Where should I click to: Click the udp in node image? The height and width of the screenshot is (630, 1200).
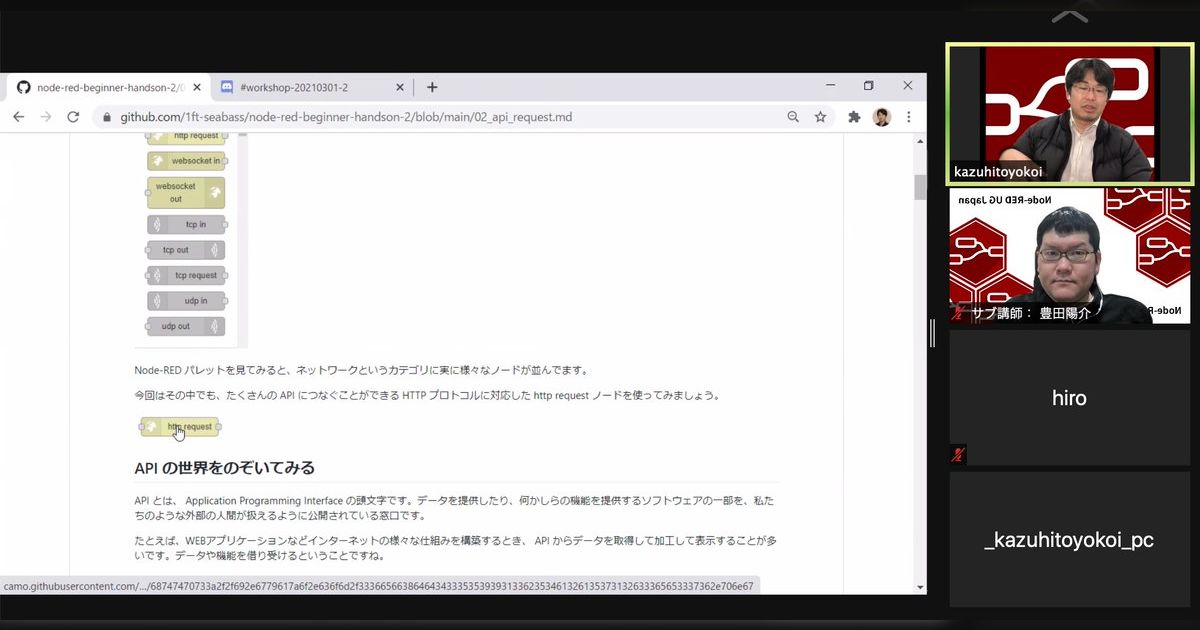coord(186,300)
